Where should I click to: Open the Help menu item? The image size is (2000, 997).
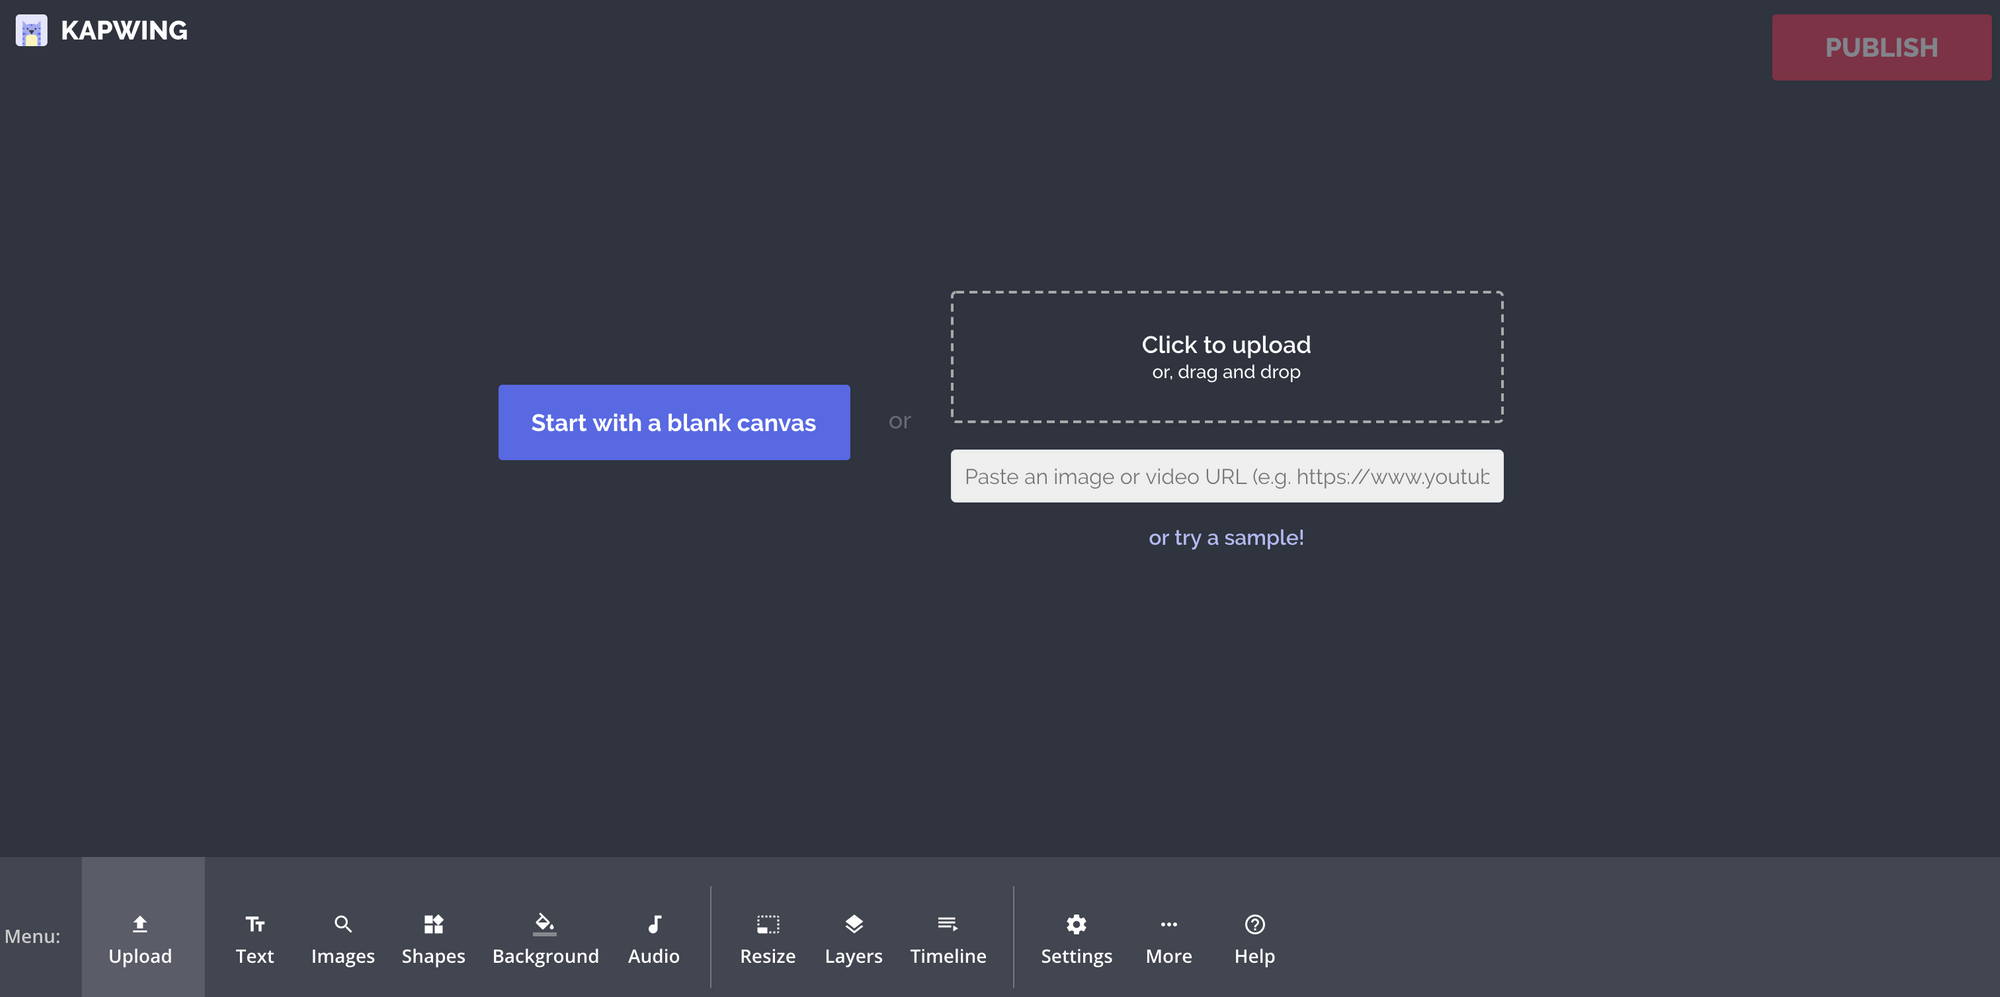[x=1254, y=938]
